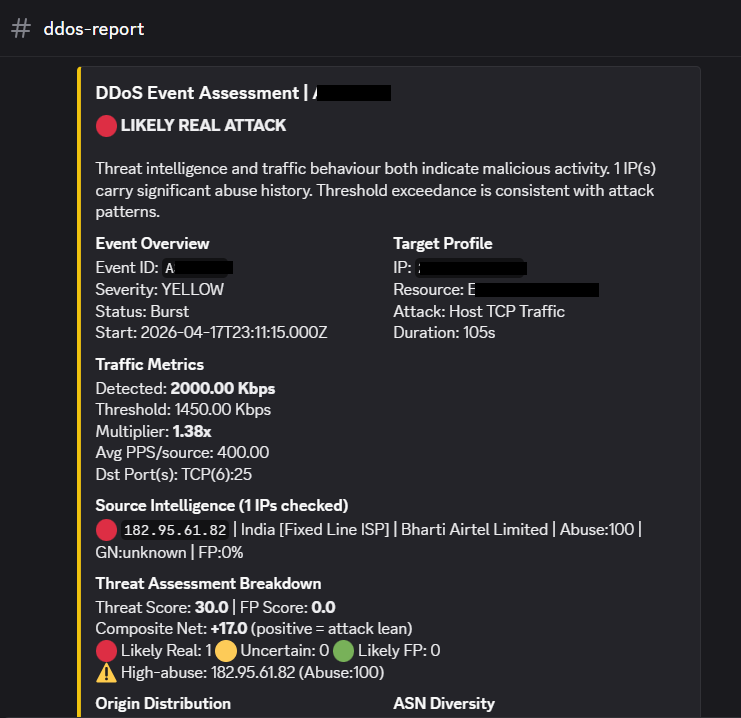This screenshot has width=741, height=718.
Task: Click the yellow circle next to Uncertain: 0
Action: coord(226,651)
